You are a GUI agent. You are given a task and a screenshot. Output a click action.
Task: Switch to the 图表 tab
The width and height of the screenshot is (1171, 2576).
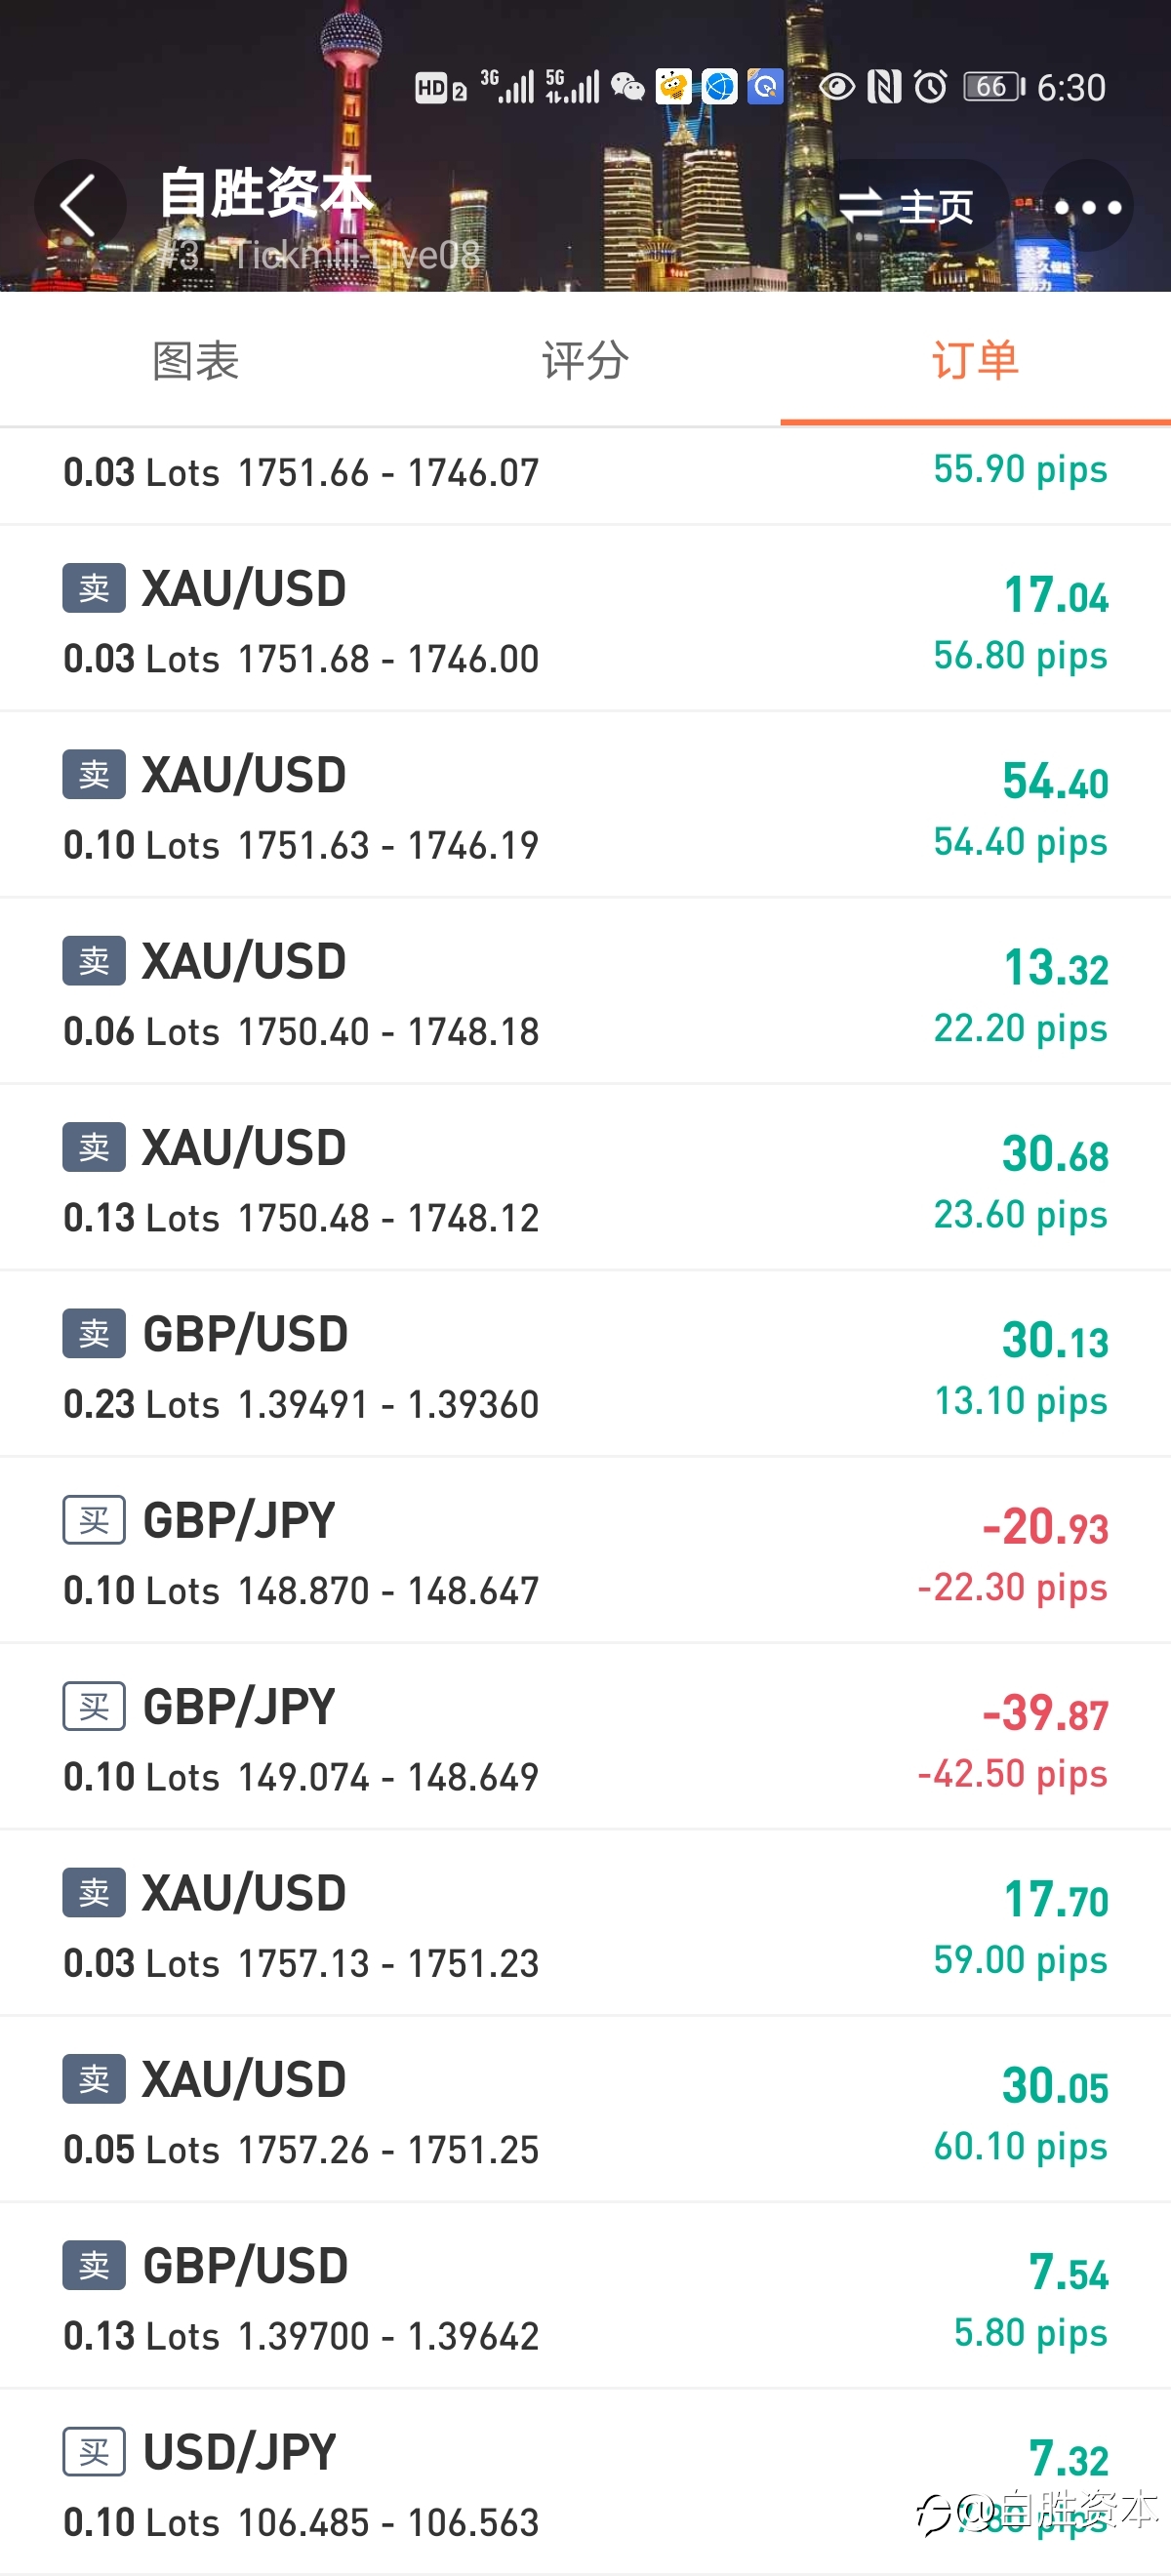[195, 360]
